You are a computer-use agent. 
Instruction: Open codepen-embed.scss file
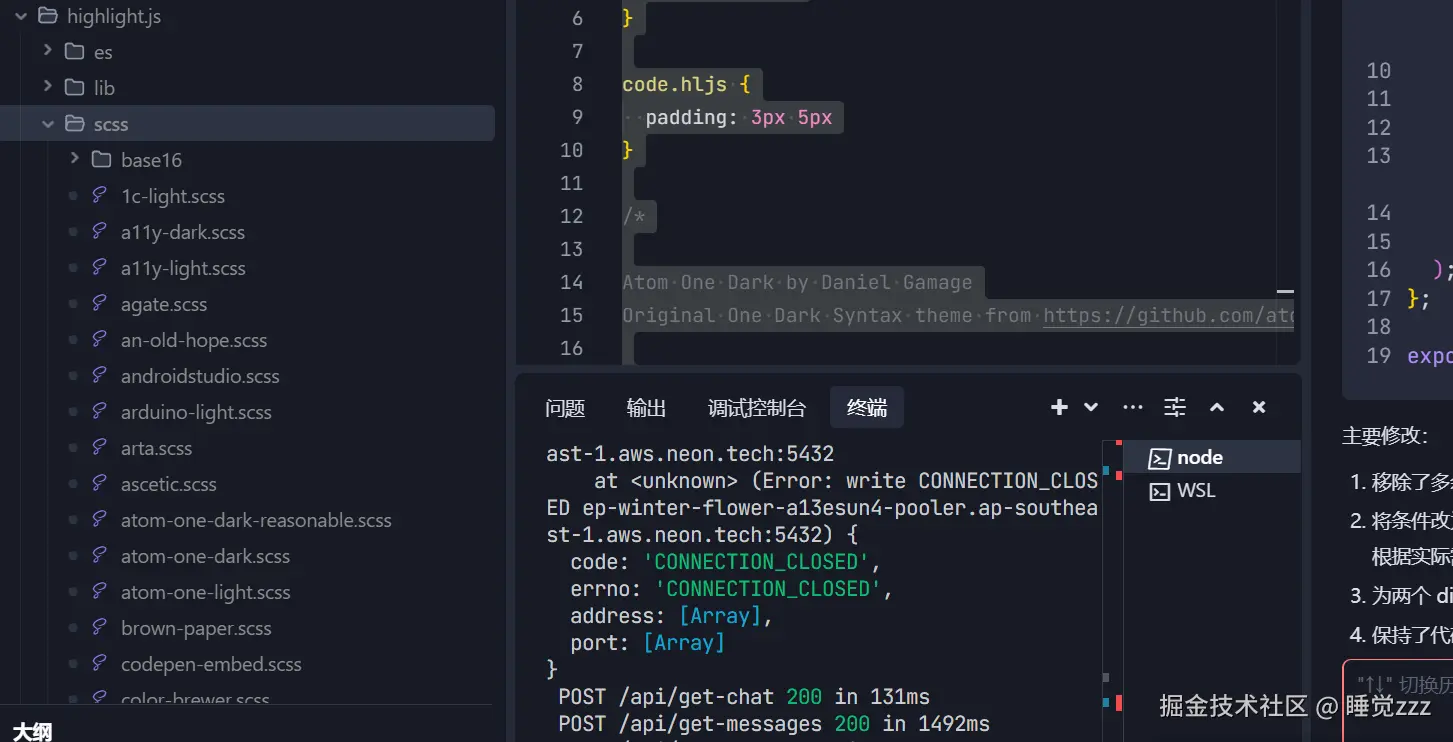(x=211, y=664)
